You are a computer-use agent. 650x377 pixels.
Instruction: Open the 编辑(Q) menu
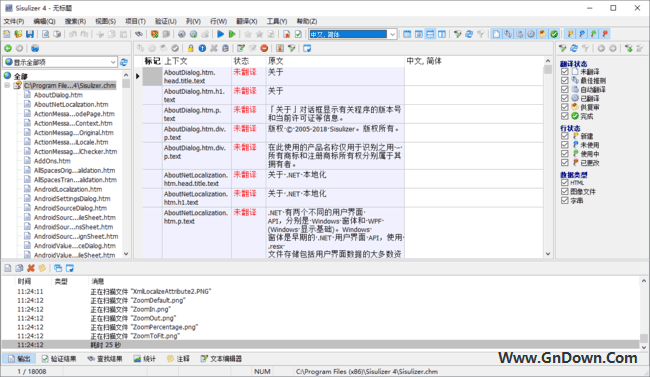point(44,21)
